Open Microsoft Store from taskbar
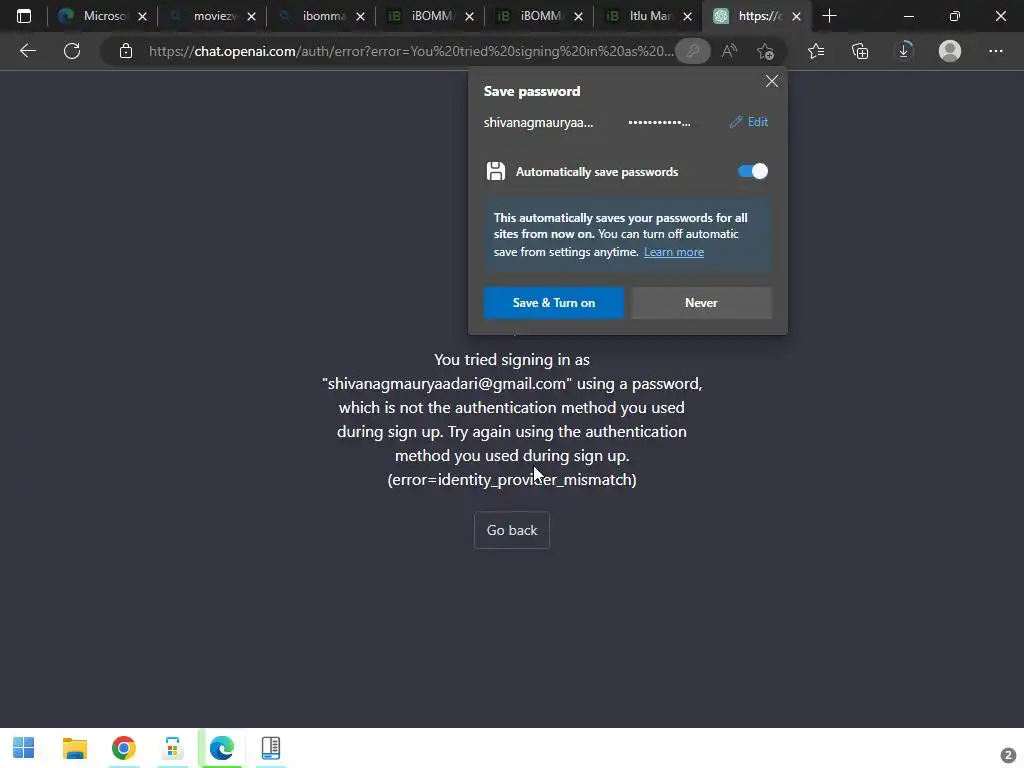The height and width of the screenshot is (768, 1024). 172,748
